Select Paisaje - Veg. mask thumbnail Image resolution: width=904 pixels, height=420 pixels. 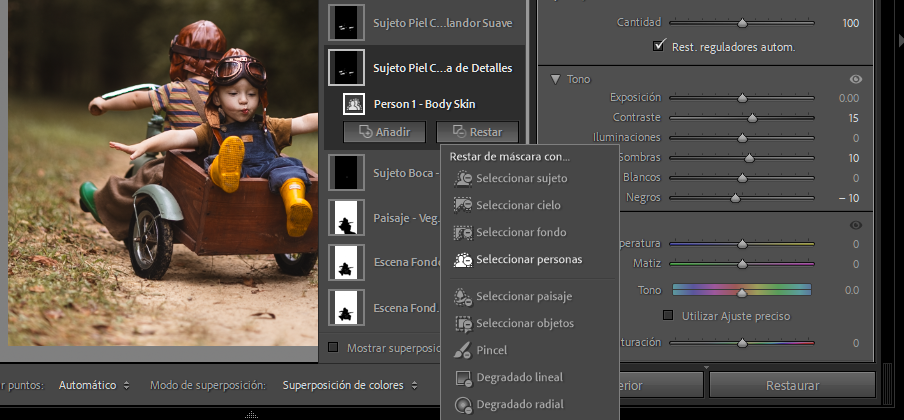pos(346,218)
